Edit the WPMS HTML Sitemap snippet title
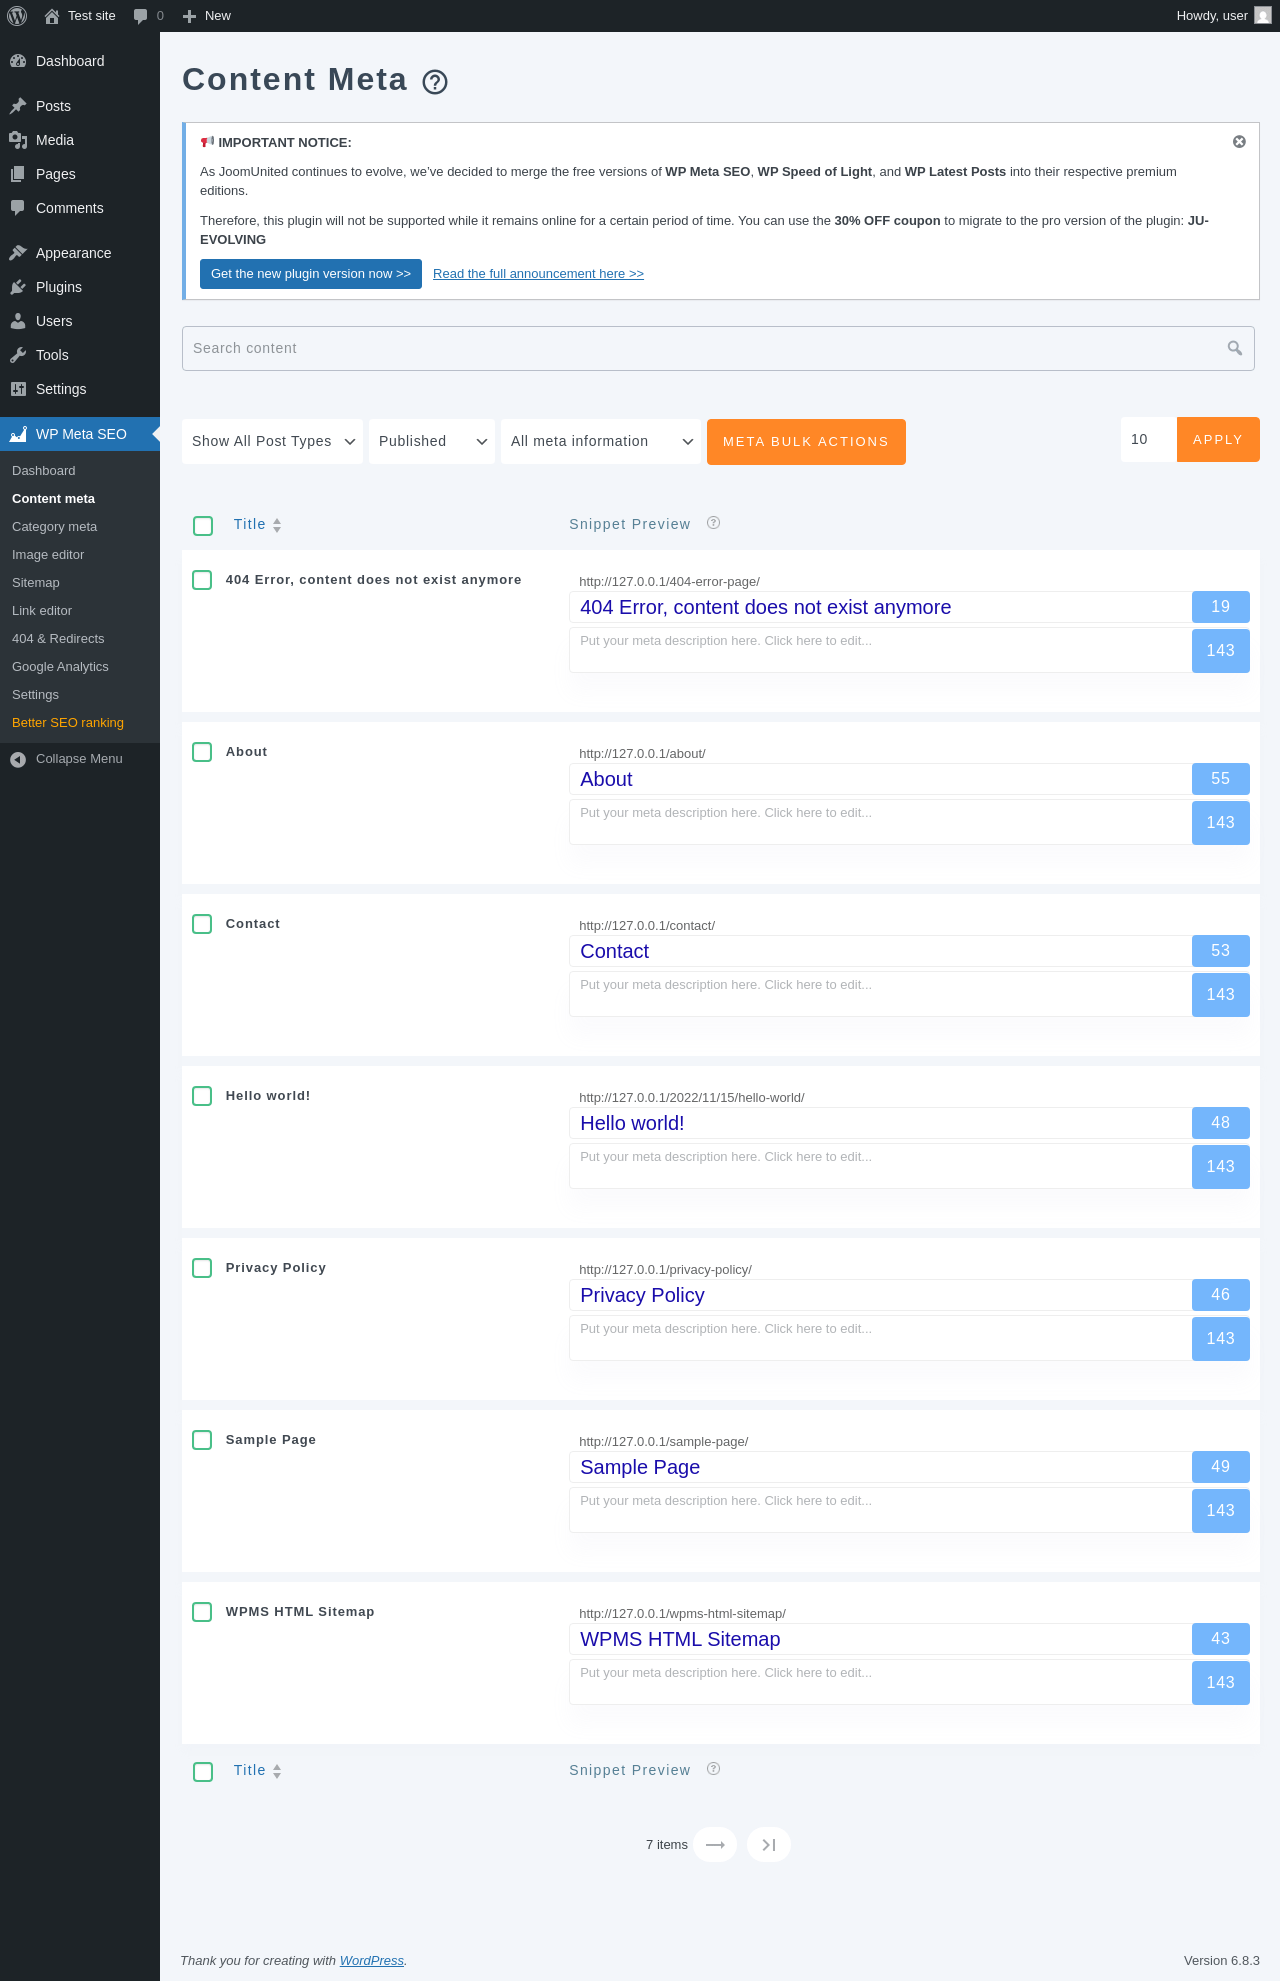This screenshot has width=1280, height=1981. pyautogui.click(x=880, y=1639)
